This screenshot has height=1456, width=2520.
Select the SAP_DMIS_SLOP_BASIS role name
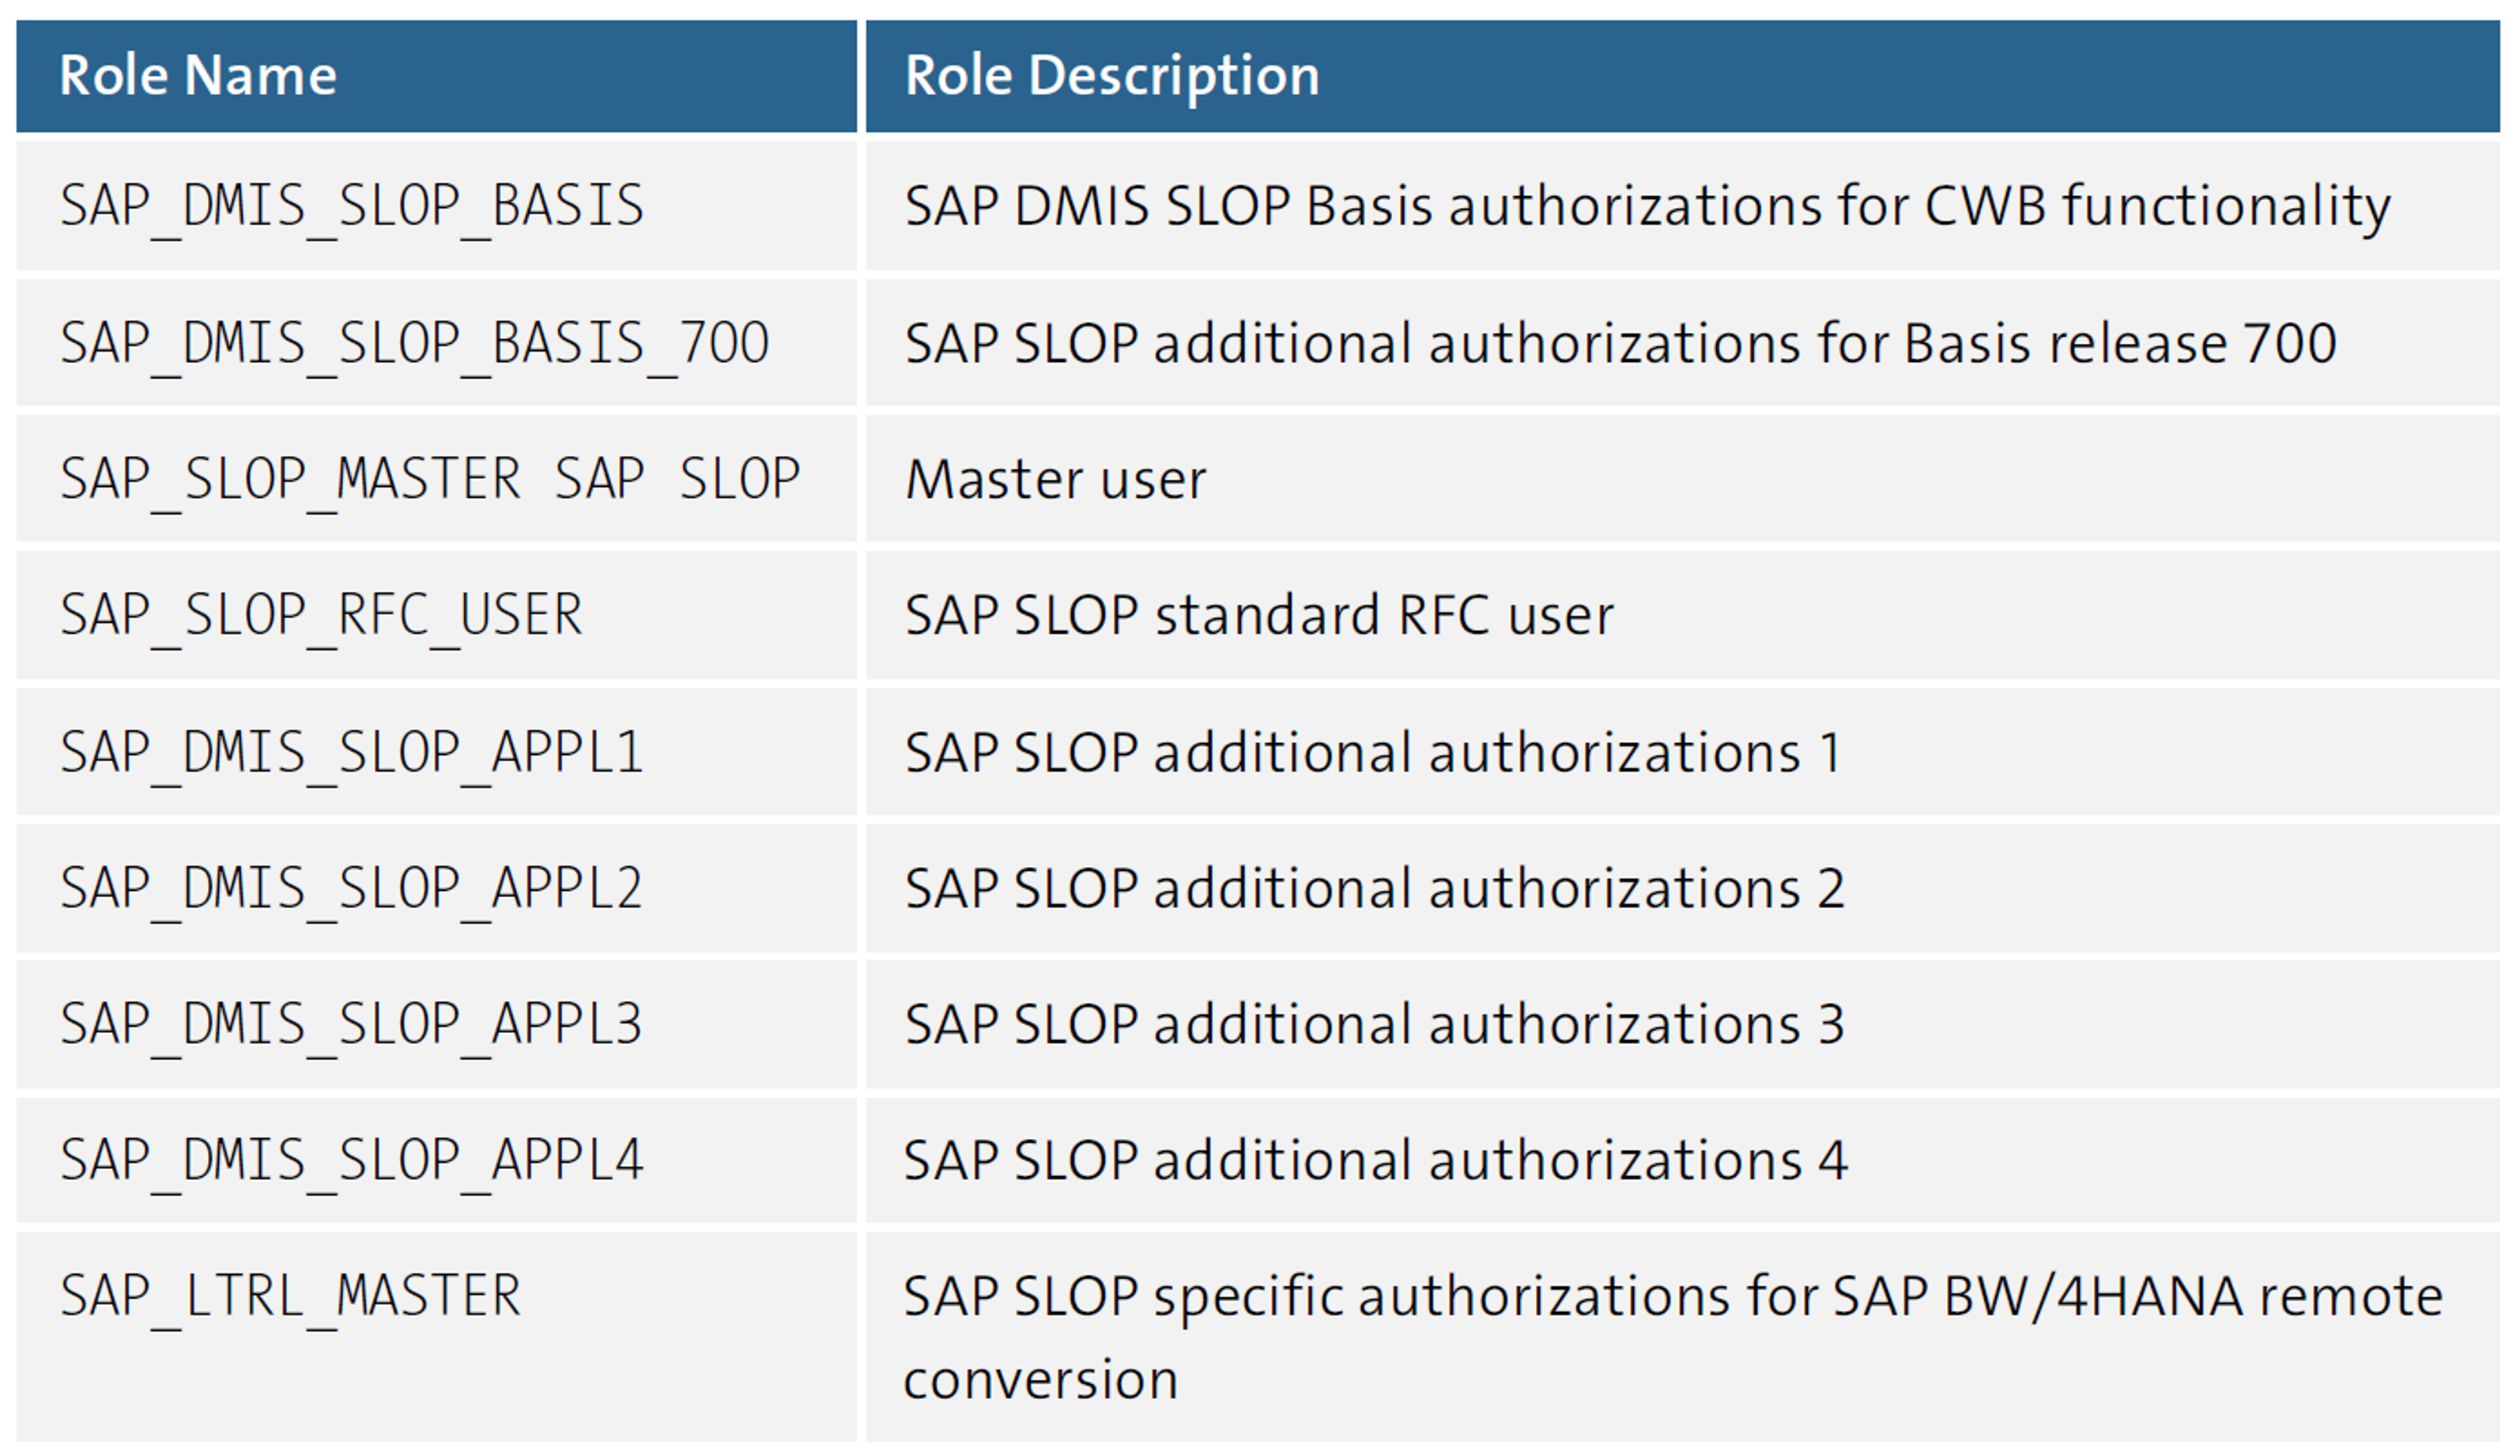(355, 207)
